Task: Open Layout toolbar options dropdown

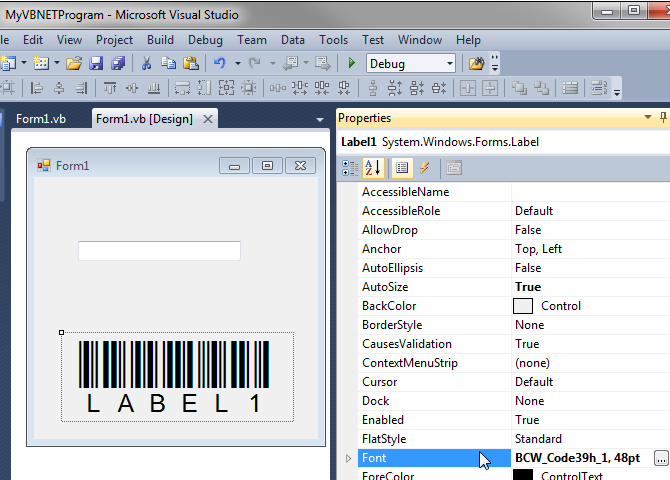Action: pyautogui.click(x=617, y=92)
